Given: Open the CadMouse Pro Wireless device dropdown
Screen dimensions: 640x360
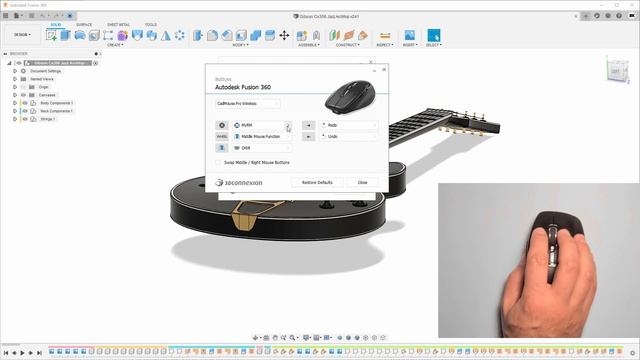Looking at the screenshot, I should click(x=247, y=104).
